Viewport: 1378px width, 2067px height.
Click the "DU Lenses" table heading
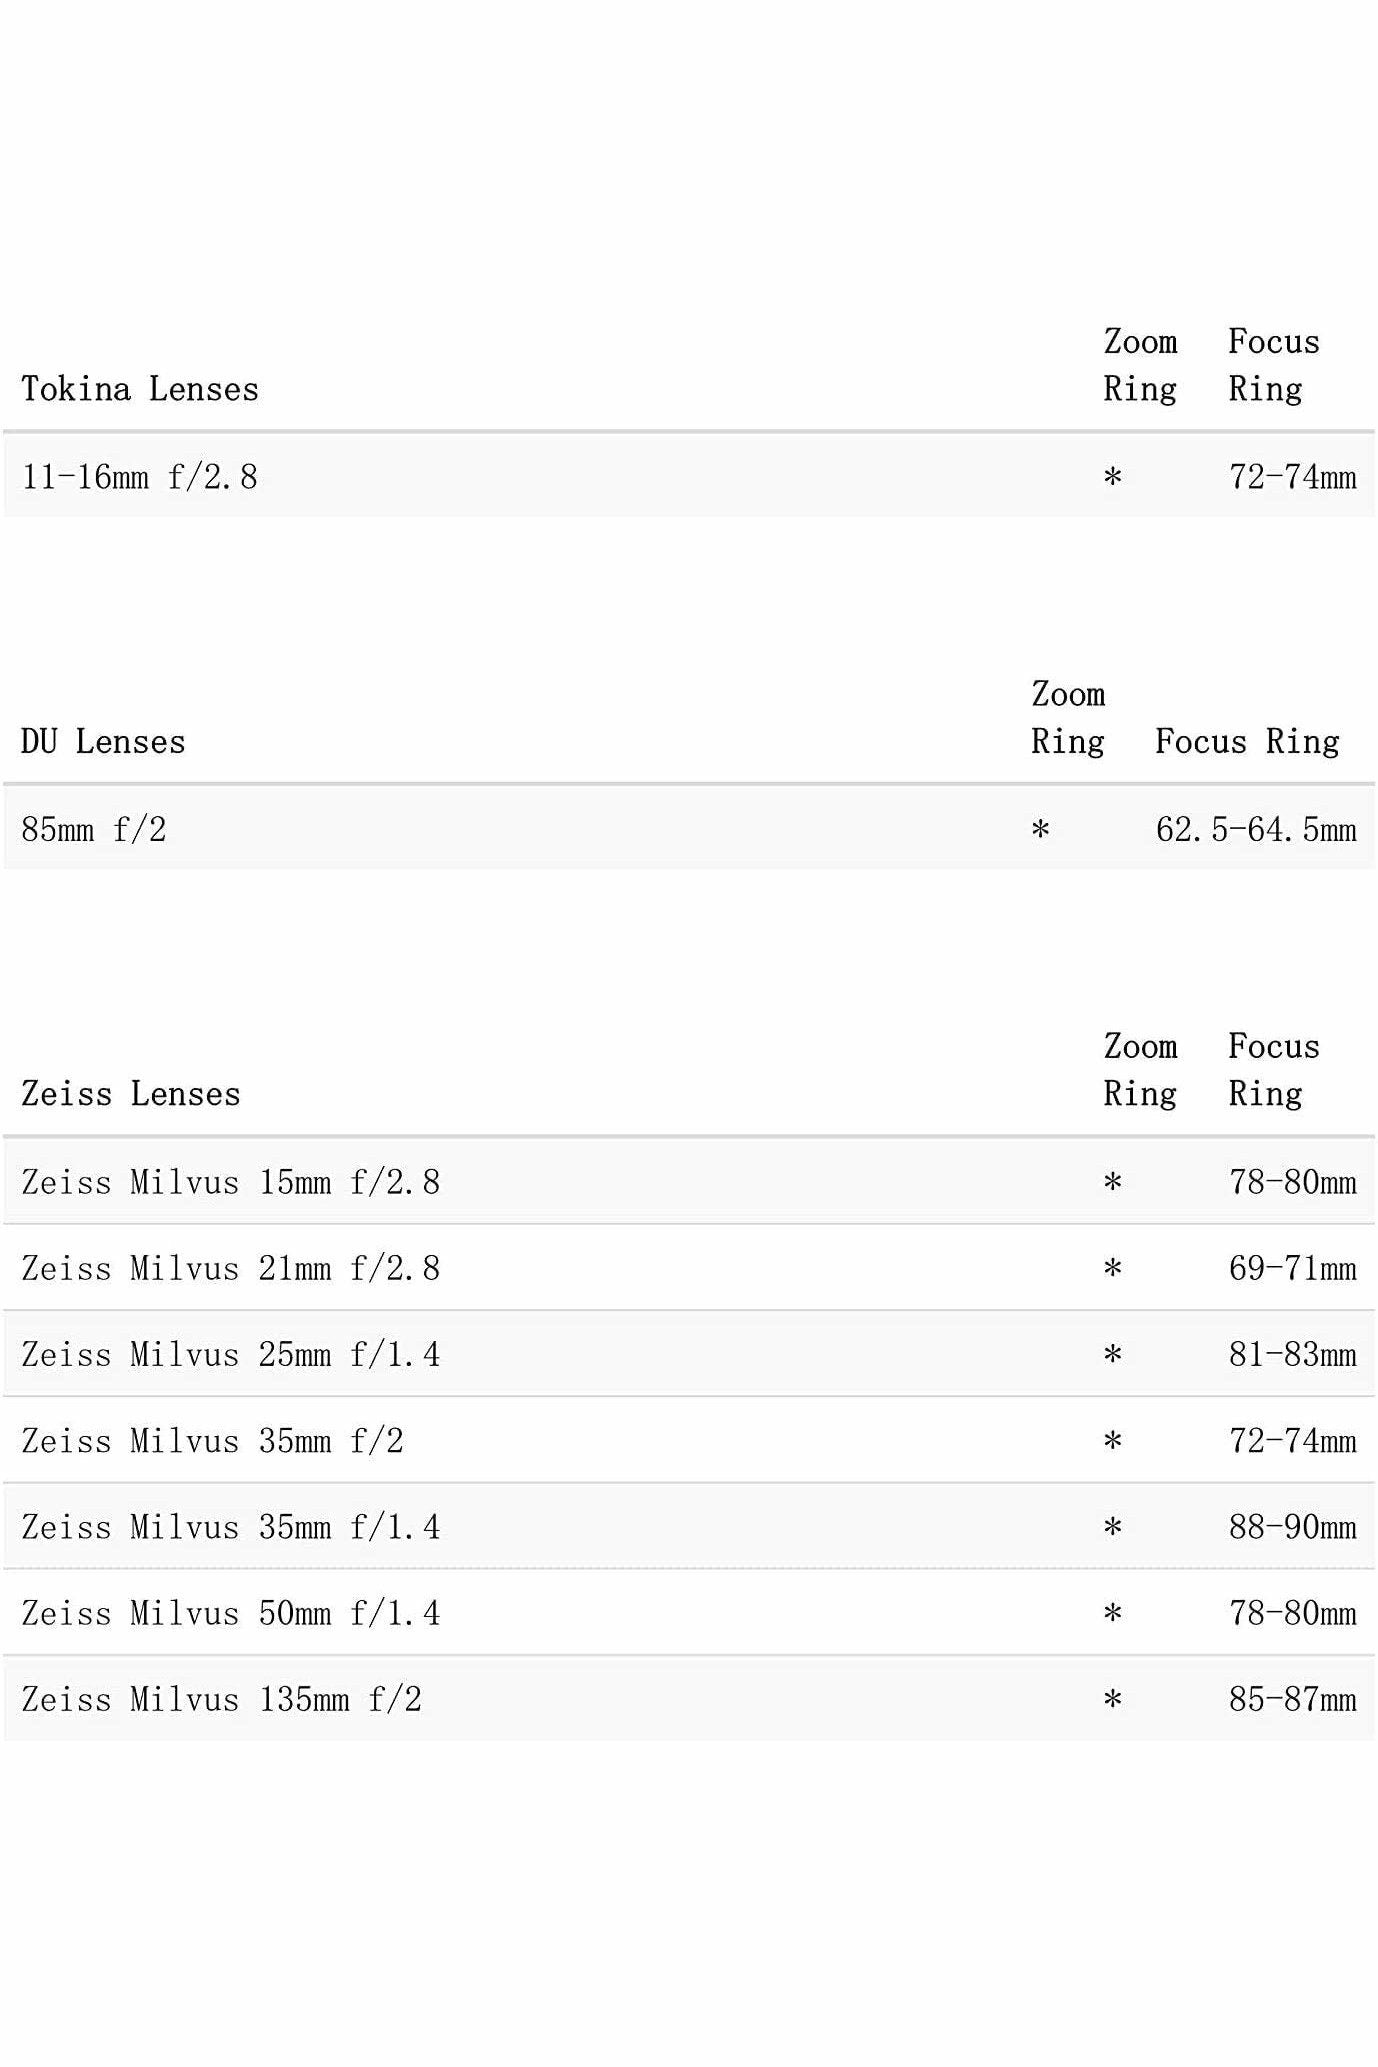103,742
